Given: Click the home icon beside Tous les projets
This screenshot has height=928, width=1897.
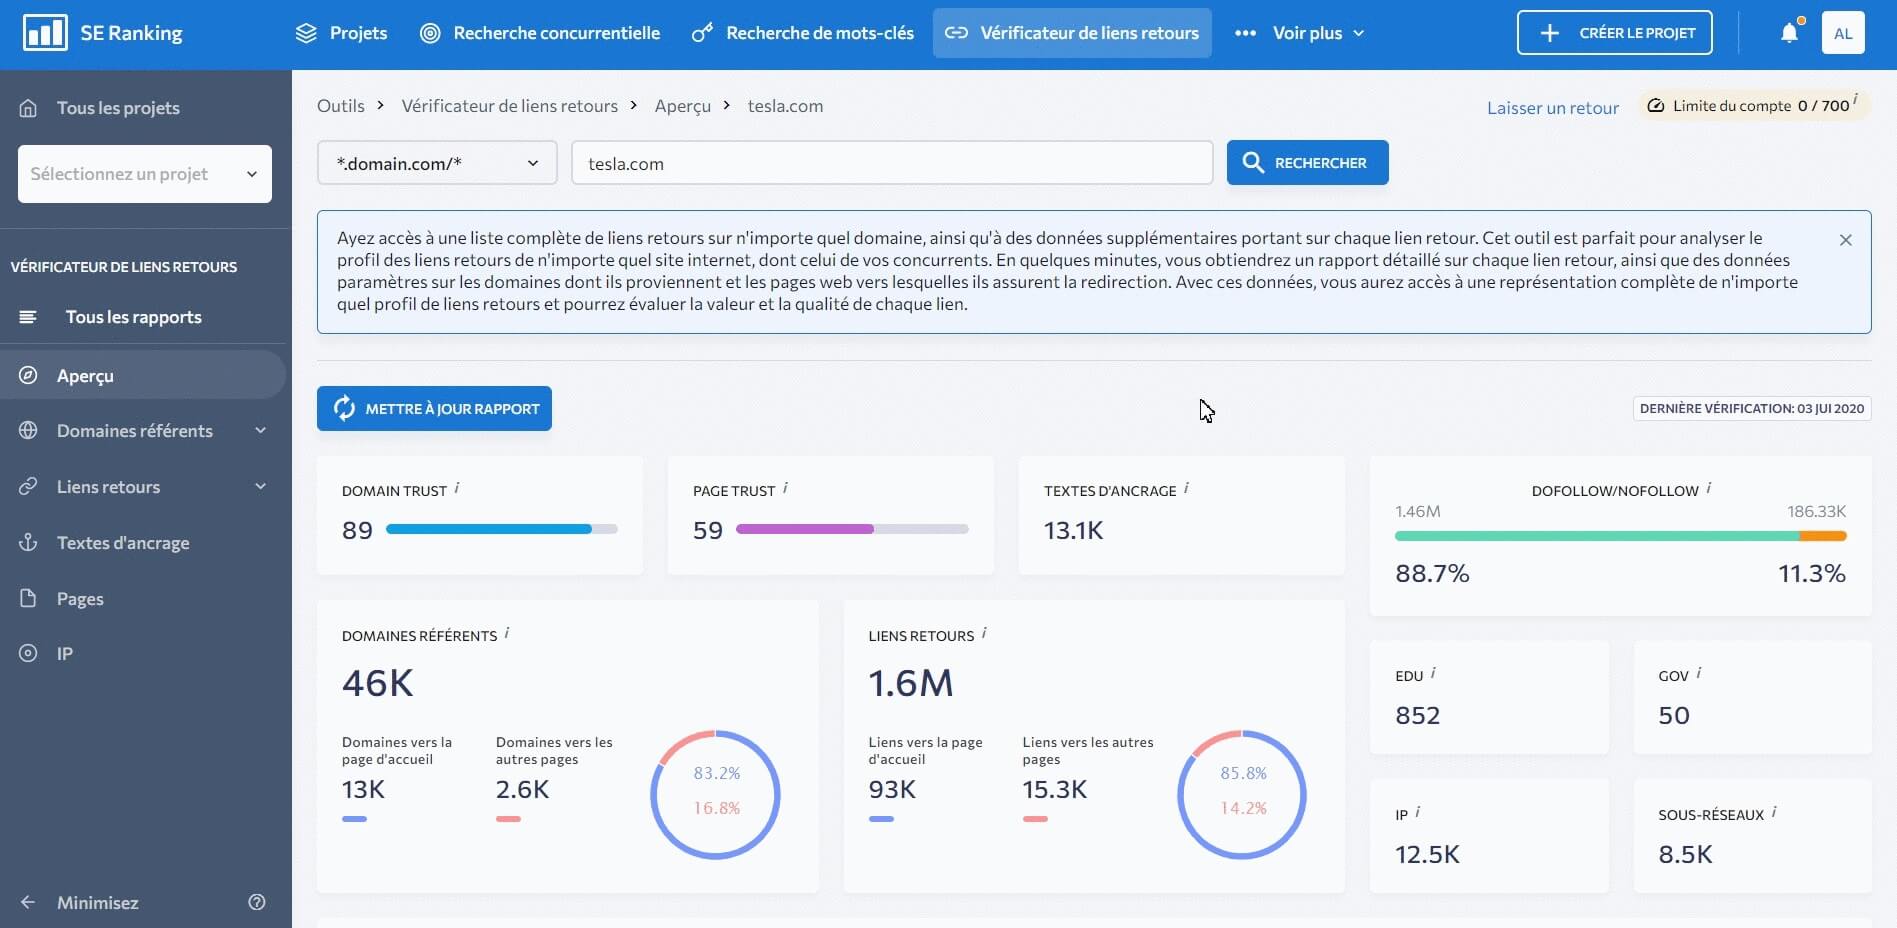Looking at the screenshot, I should 28,108.
